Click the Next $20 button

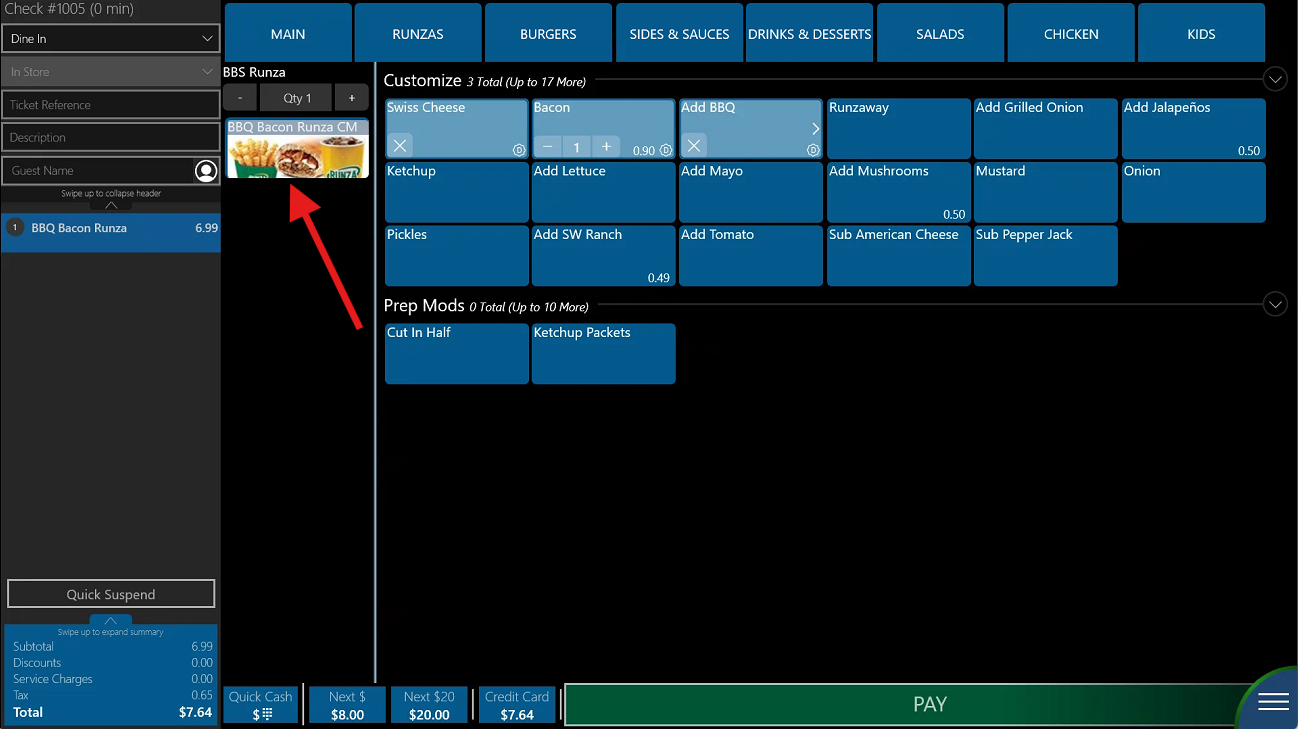point(429,705)
